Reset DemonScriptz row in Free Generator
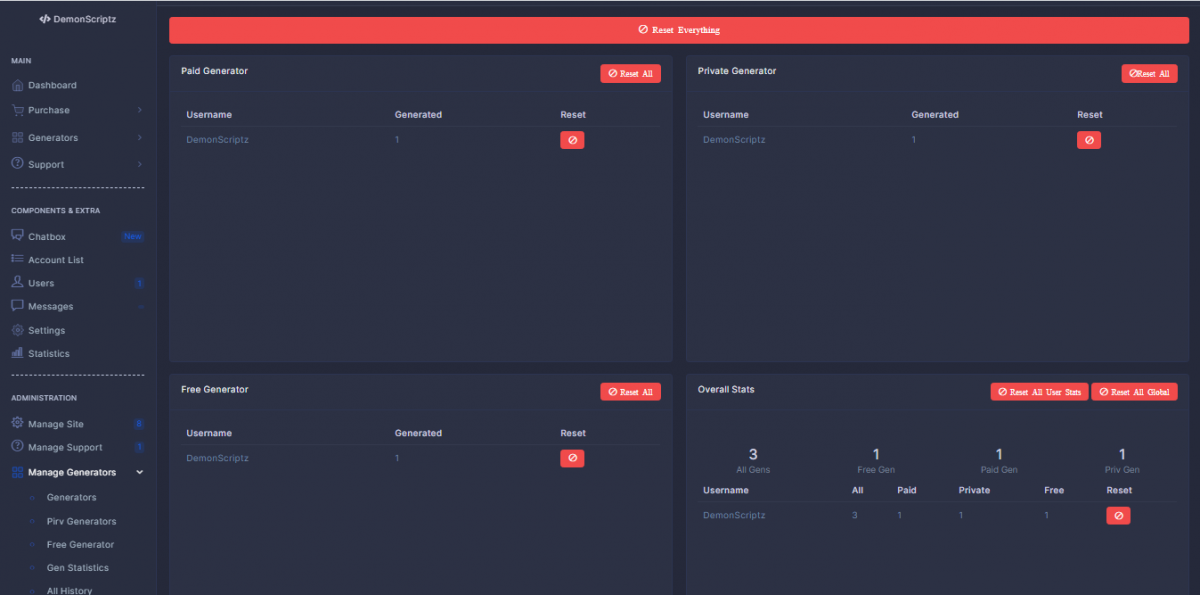This screenshot has height=595, width=1200. pyautogui.click(x=572, y=458)
